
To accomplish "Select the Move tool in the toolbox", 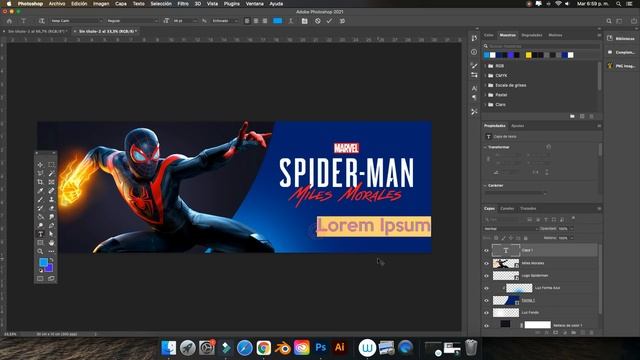I will (x=40, y=164).
